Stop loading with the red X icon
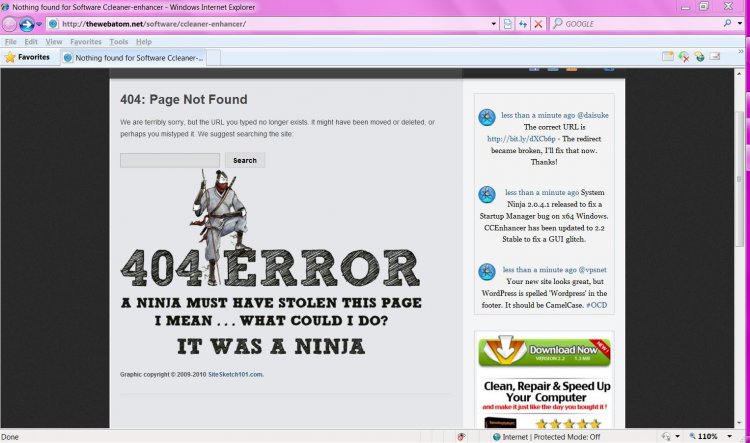The width and height of the screenshot is (750, 443). 538,24
